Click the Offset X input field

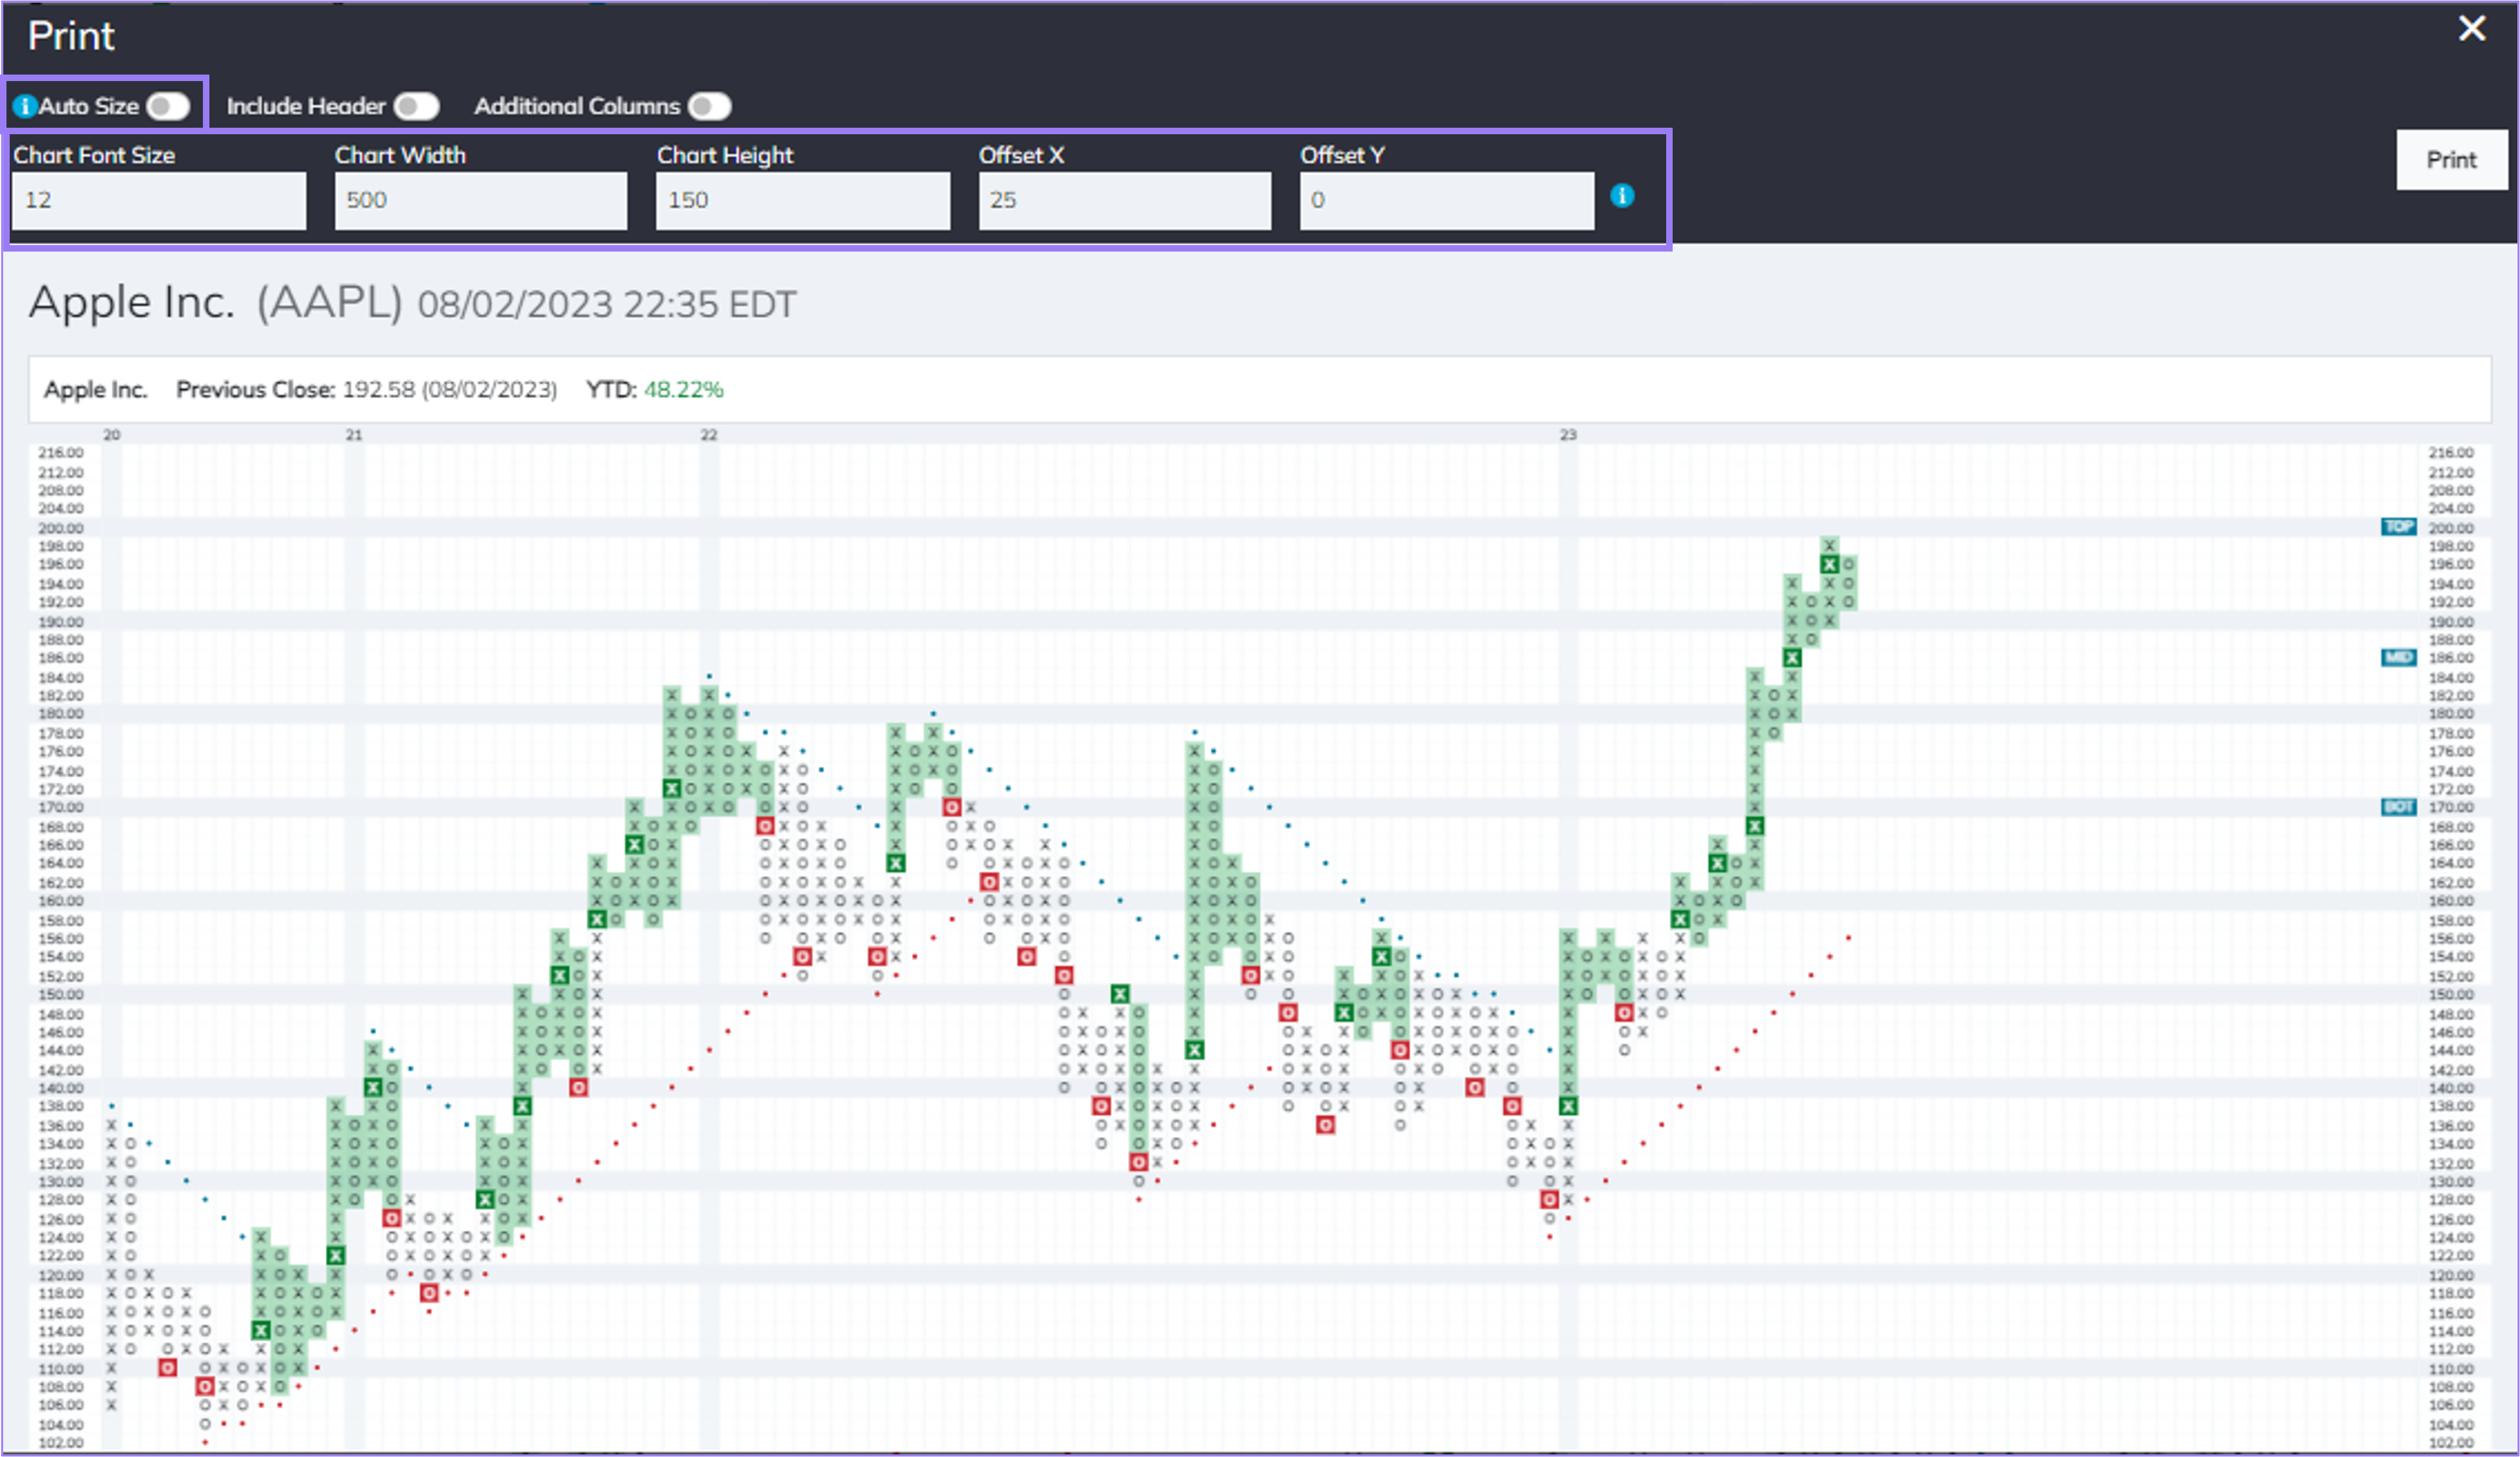(x=1125, y=200)
